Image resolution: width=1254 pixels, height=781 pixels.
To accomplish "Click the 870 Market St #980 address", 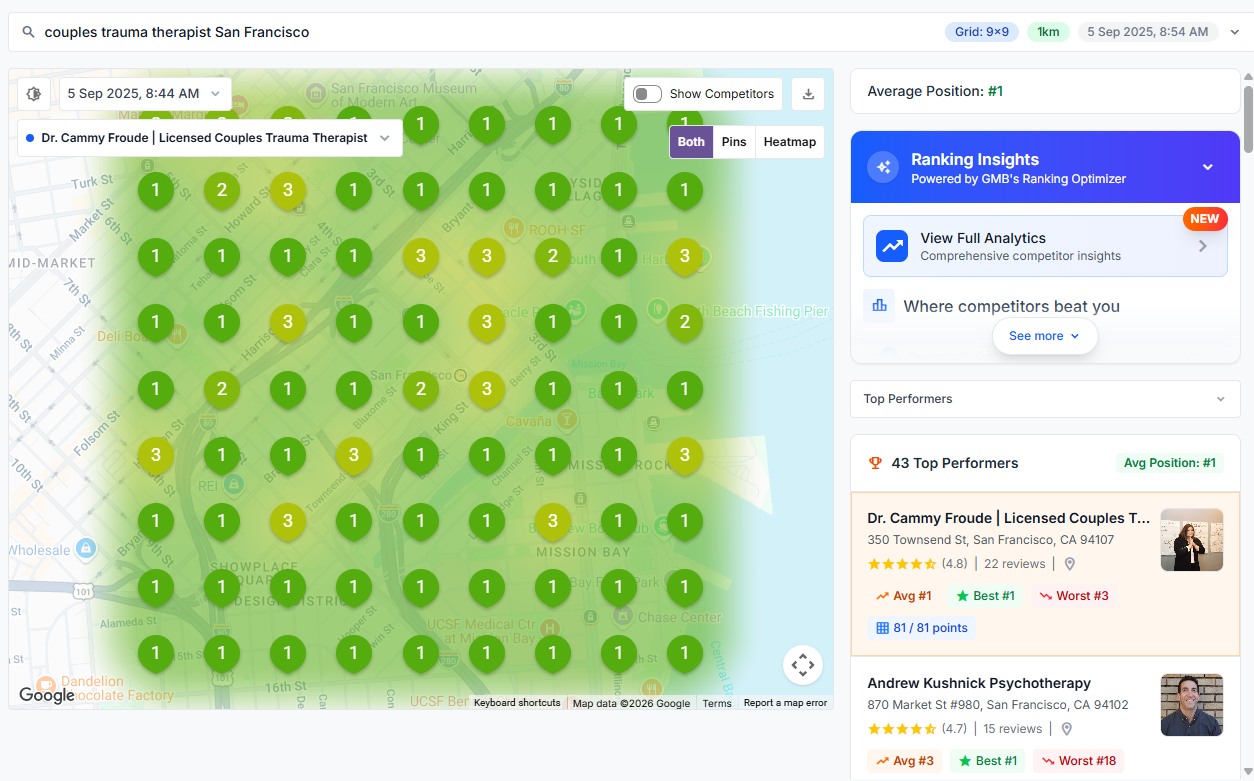I will click(998, 705).
